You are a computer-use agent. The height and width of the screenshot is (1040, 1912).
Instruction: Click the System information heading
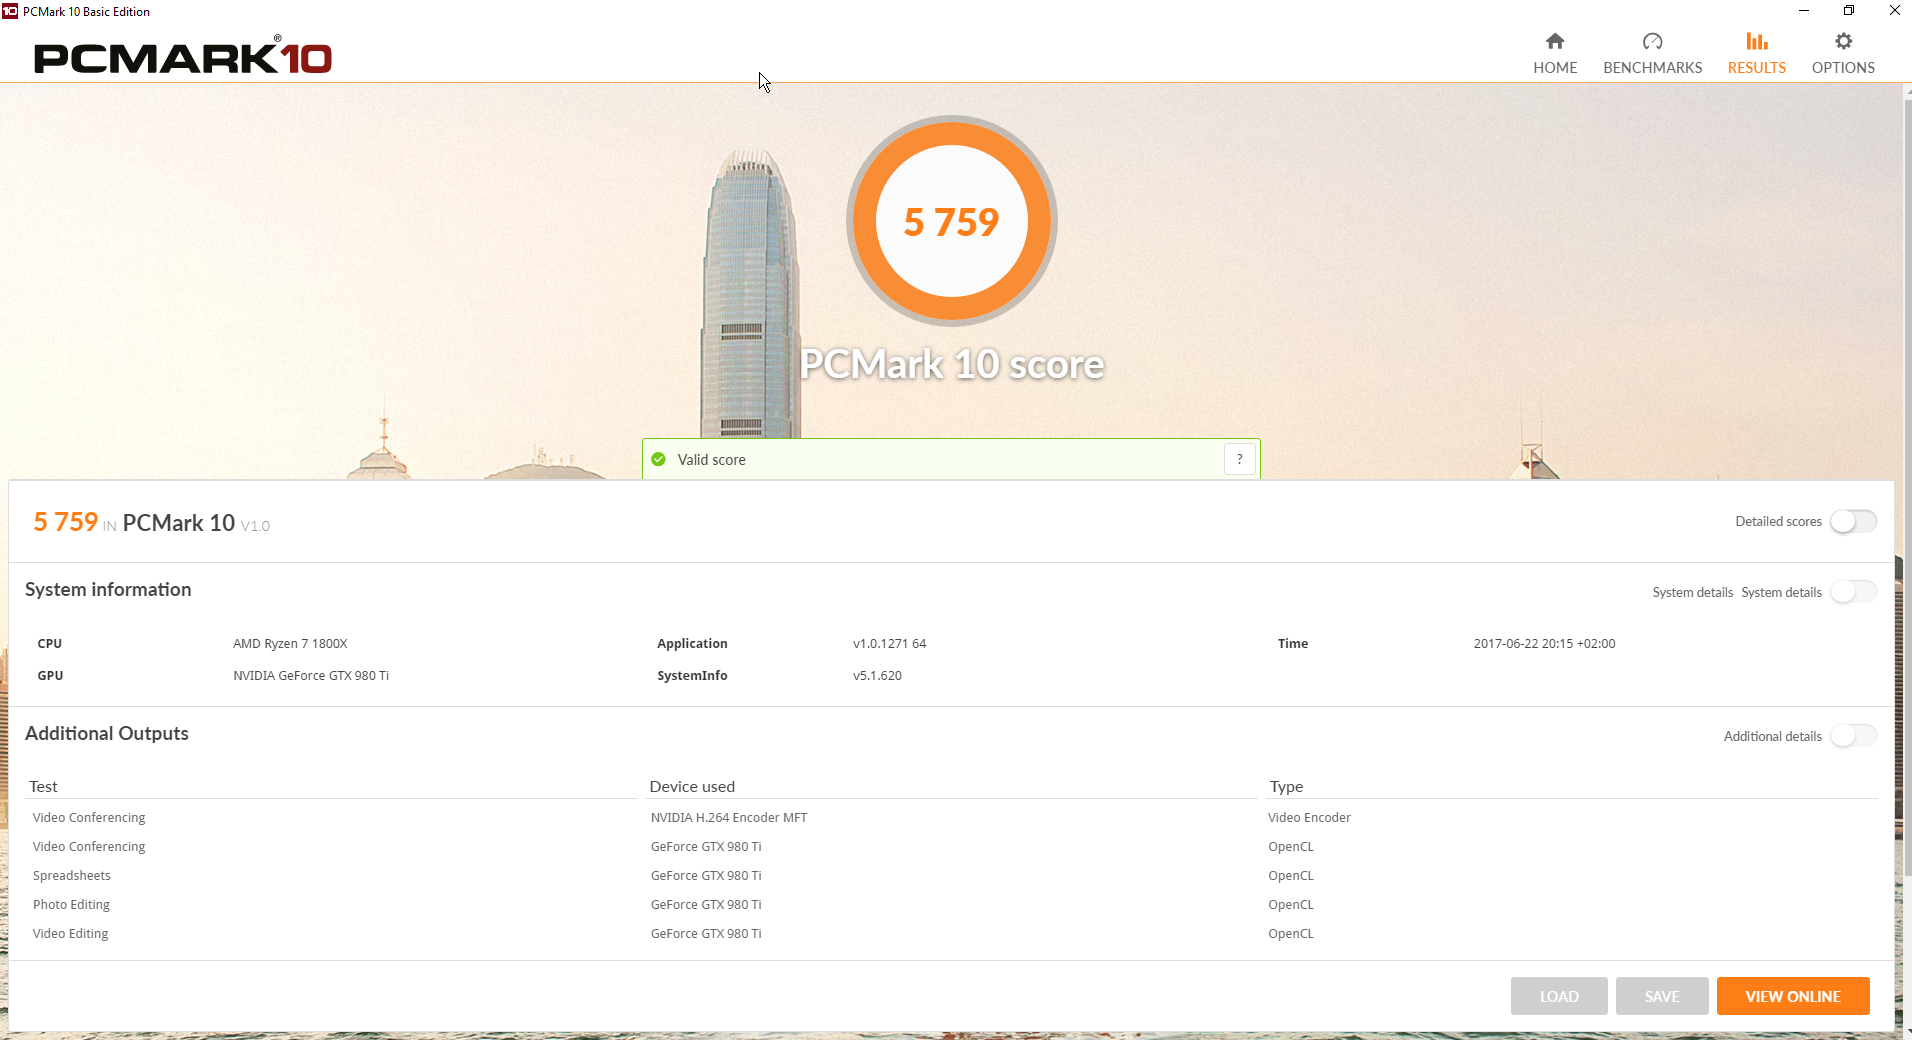[x=108, y=590]
